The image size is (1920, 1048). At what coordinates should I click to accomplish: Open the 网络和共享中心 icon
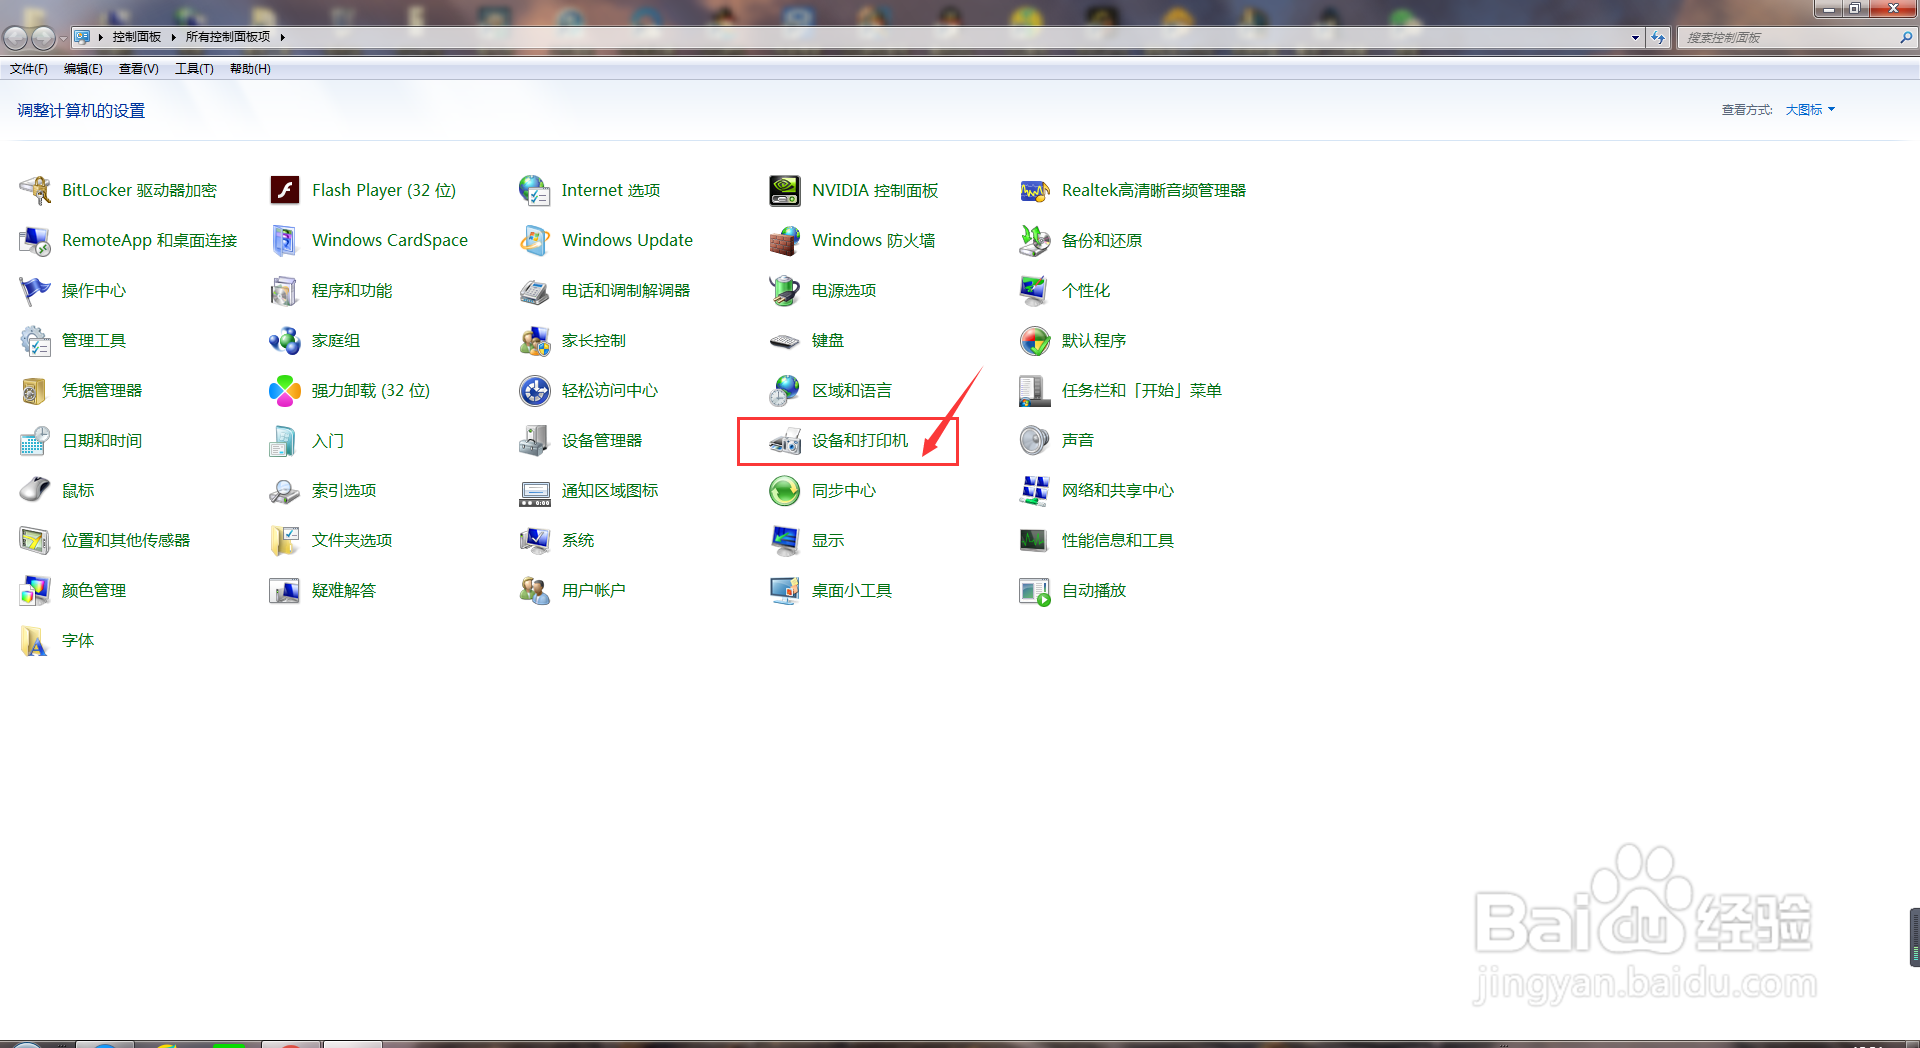click(1035, 490)
